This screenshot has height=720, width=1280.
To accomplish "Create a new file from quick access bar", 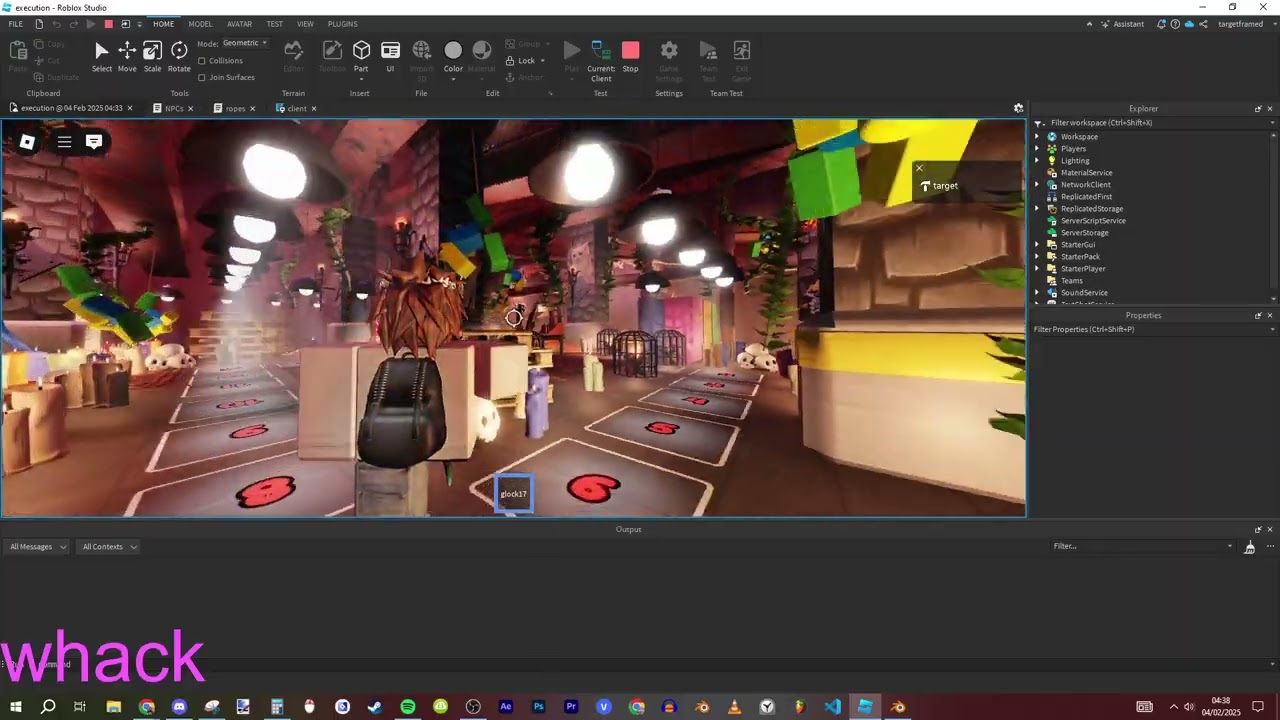I will pos(39,24).
